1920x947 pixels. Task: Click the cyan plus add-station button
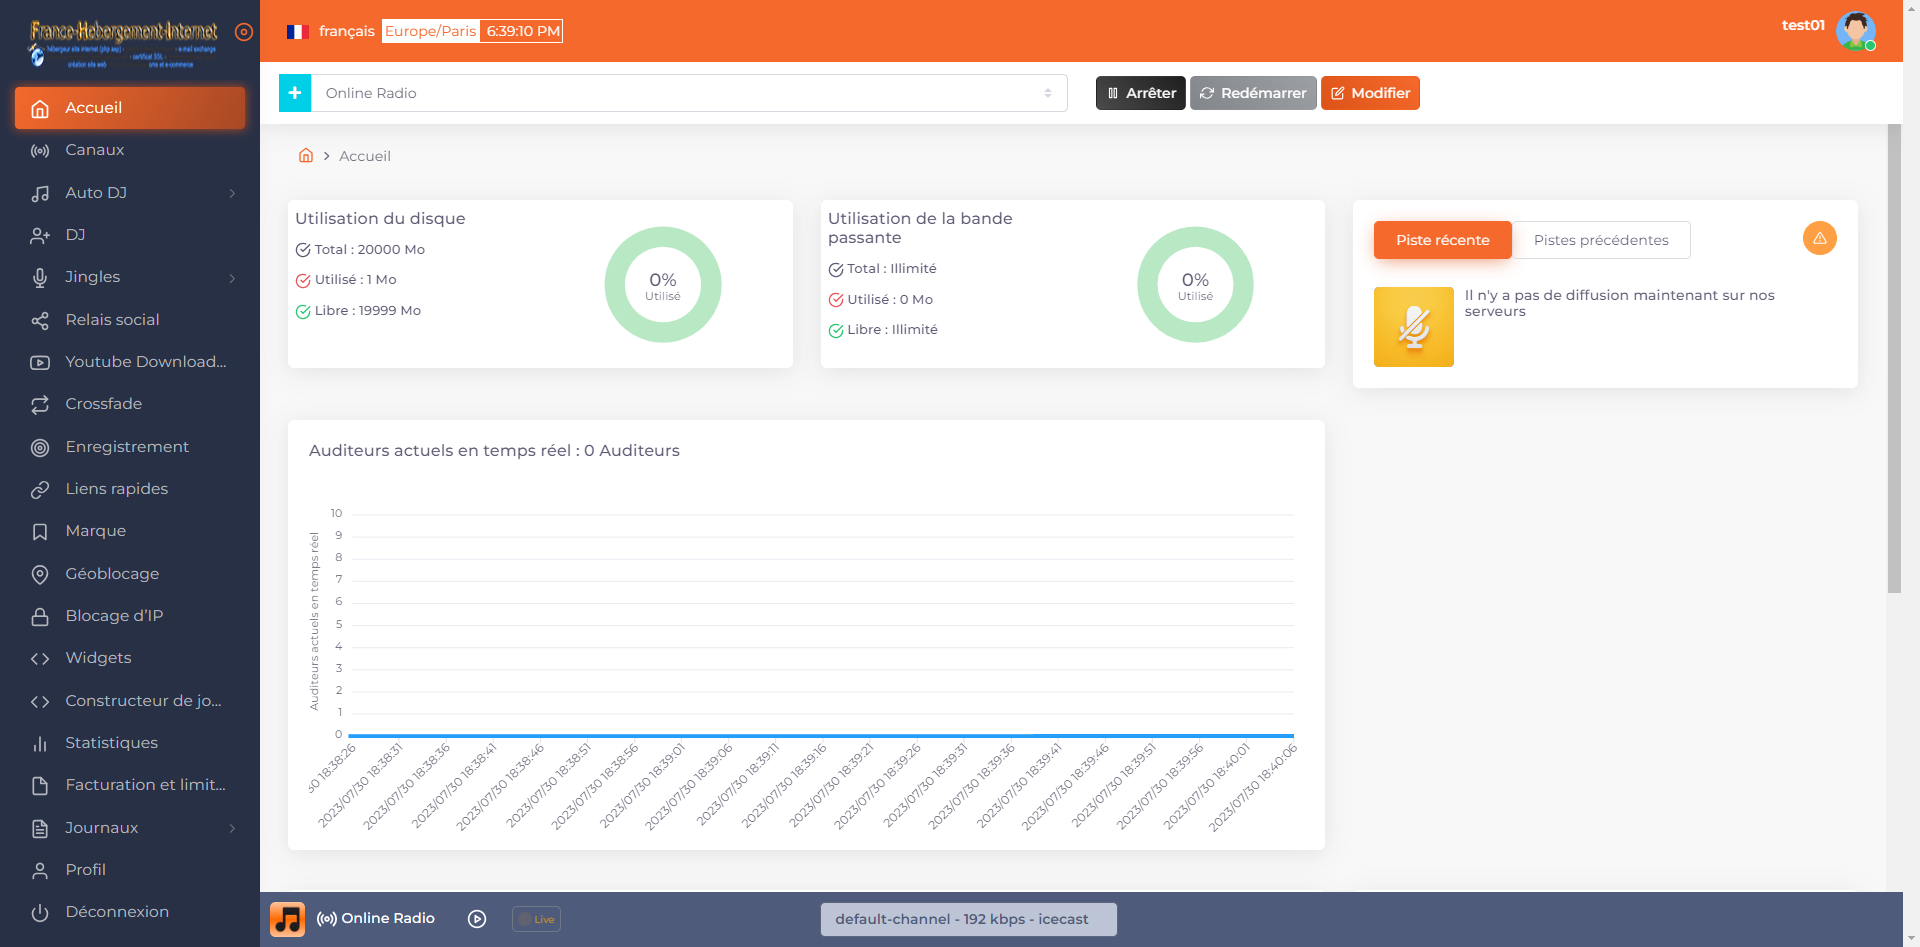tap(295, 93)
